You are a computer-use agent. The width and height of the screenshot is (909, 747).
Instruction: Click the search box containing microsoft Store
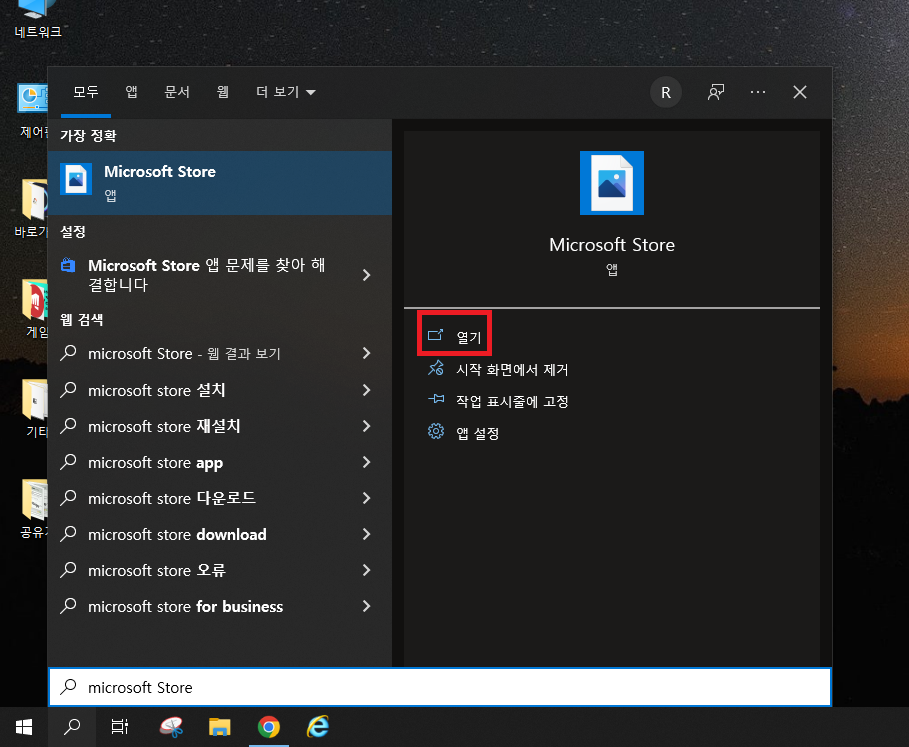pos(440,687)
